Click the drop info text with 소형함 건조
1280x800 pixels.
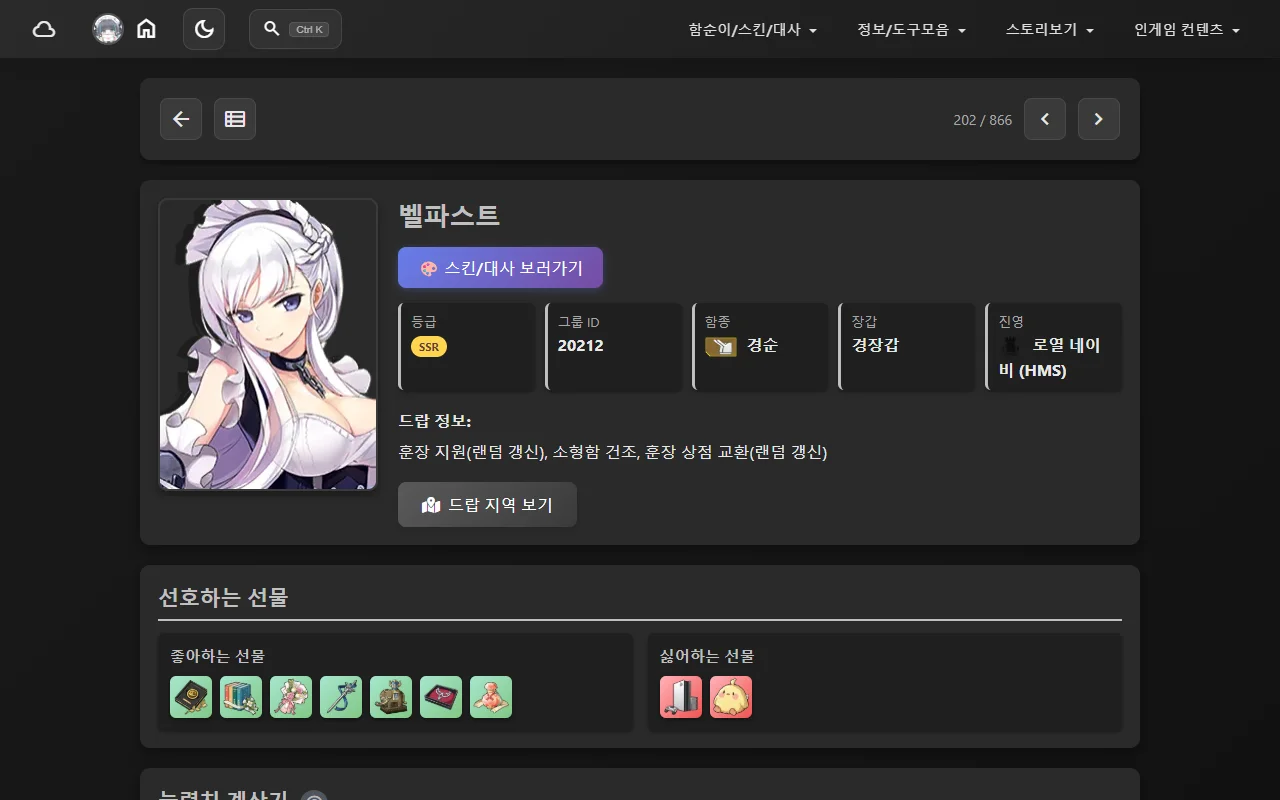613,452
